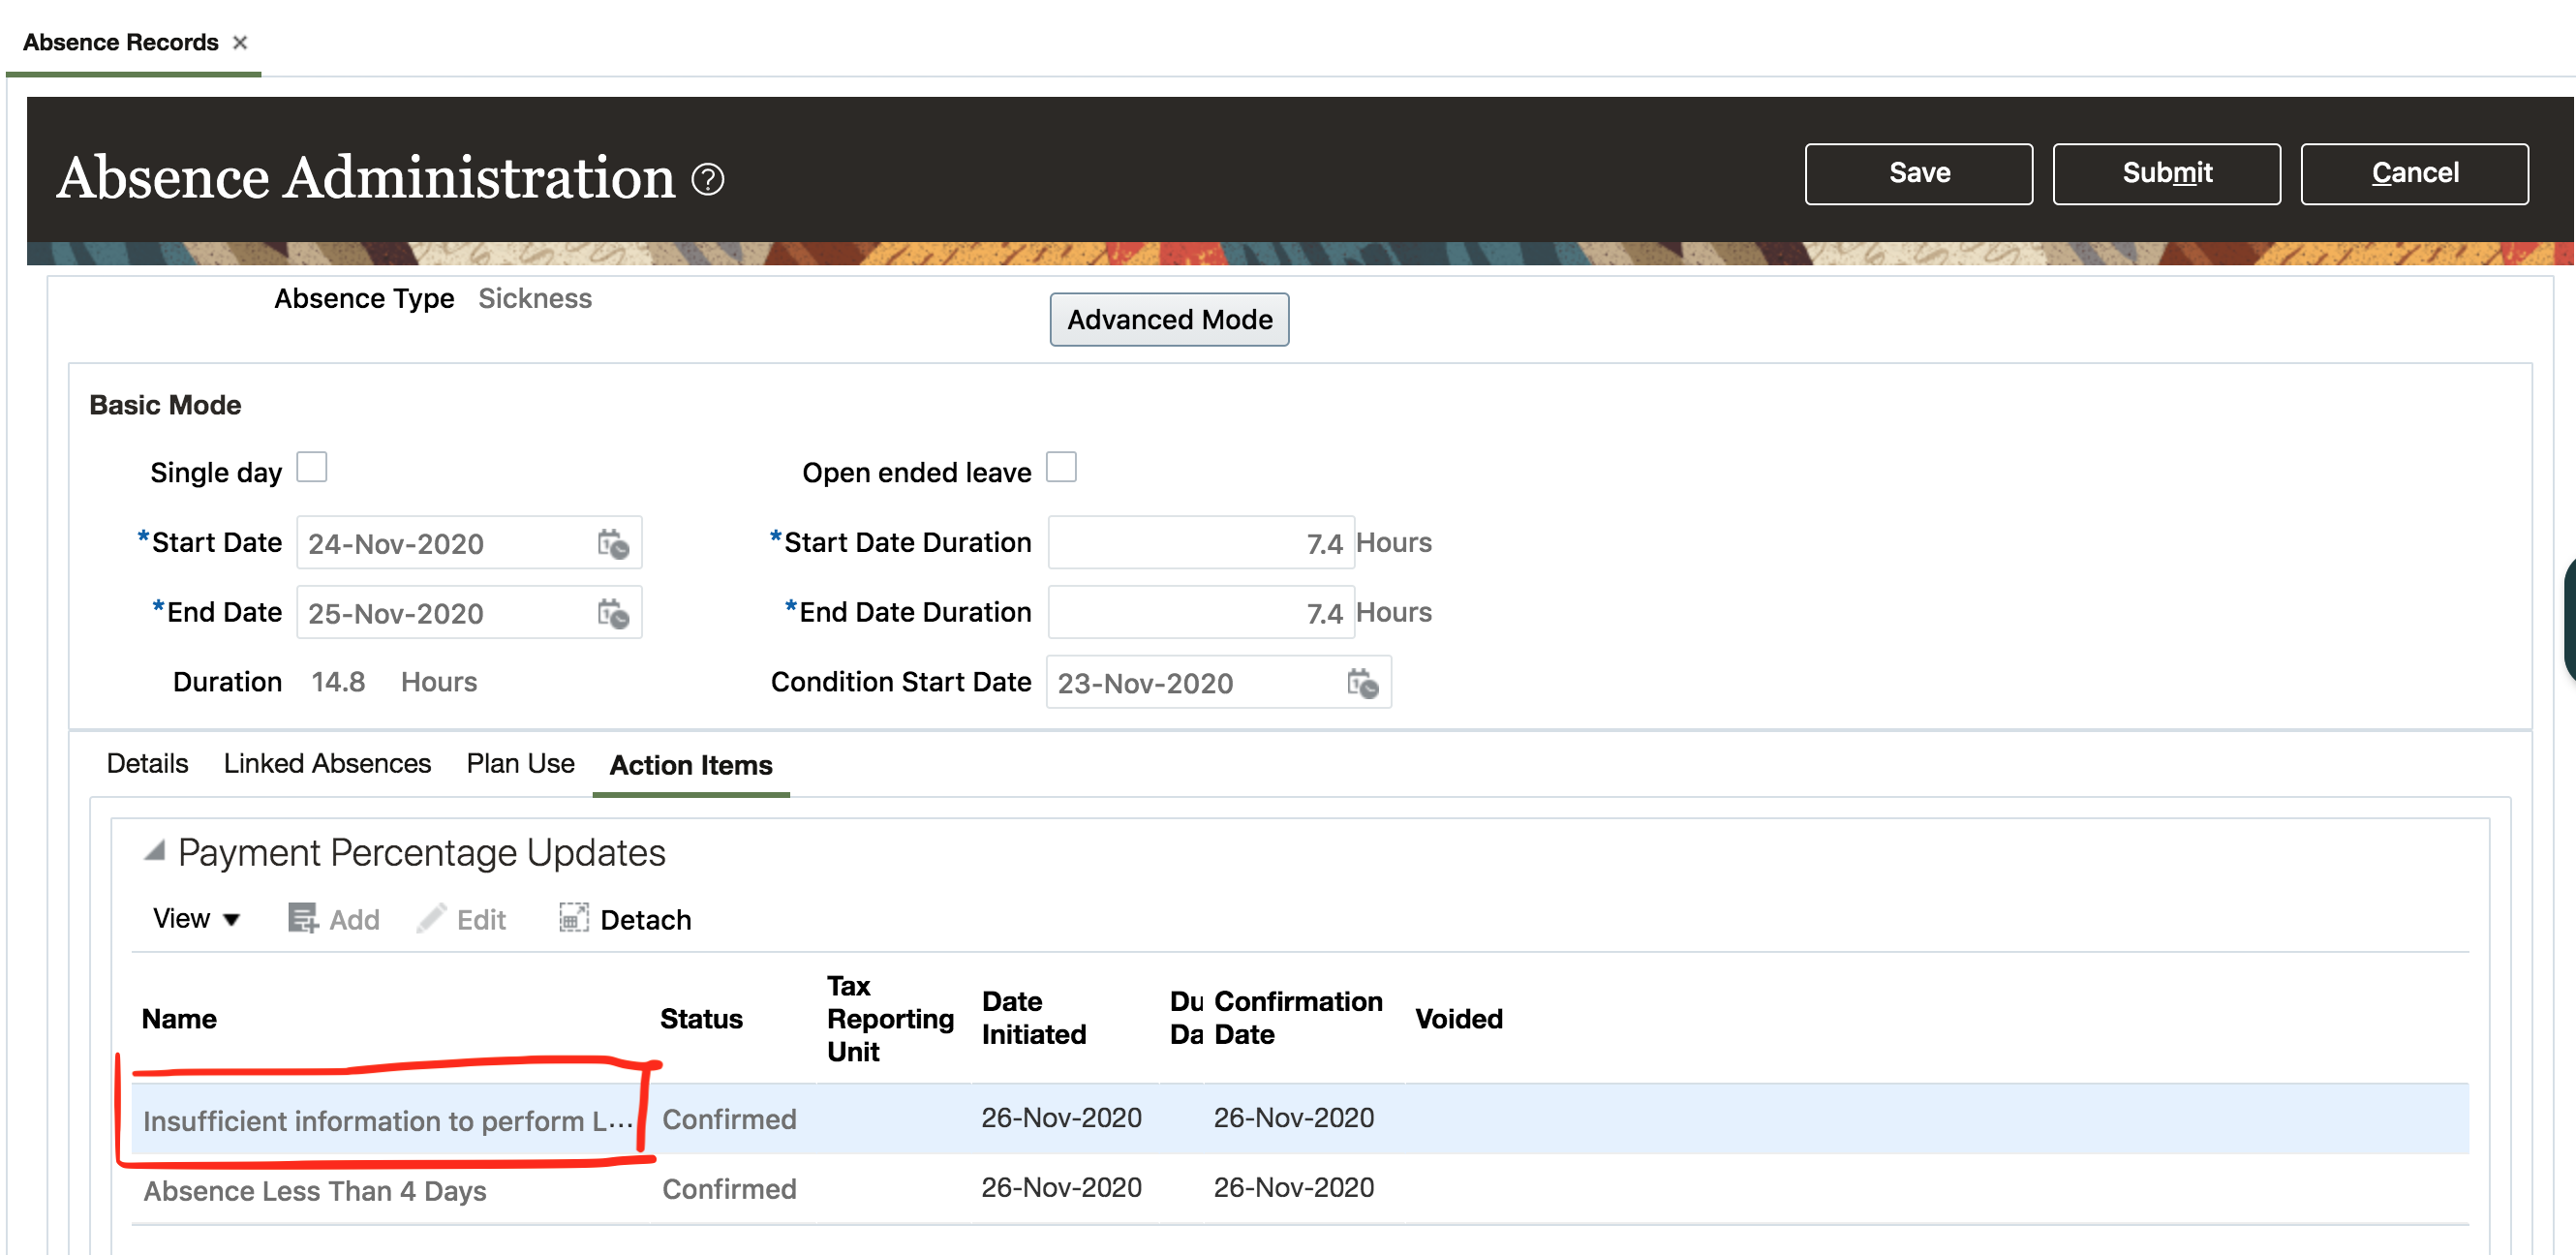Screen dimensions: 2576x1255
Task: Open Start Date calendar picker
Action: 613,544
